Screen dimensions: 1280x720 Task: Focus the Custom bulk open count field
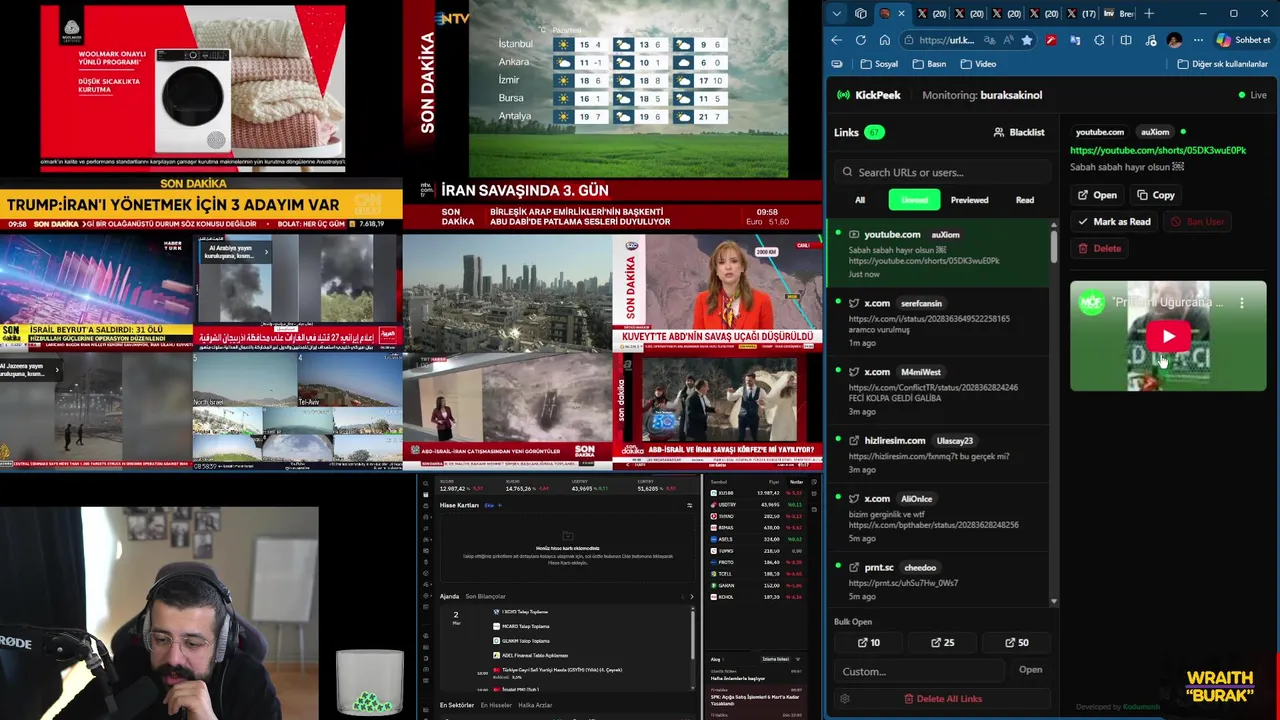920,671
